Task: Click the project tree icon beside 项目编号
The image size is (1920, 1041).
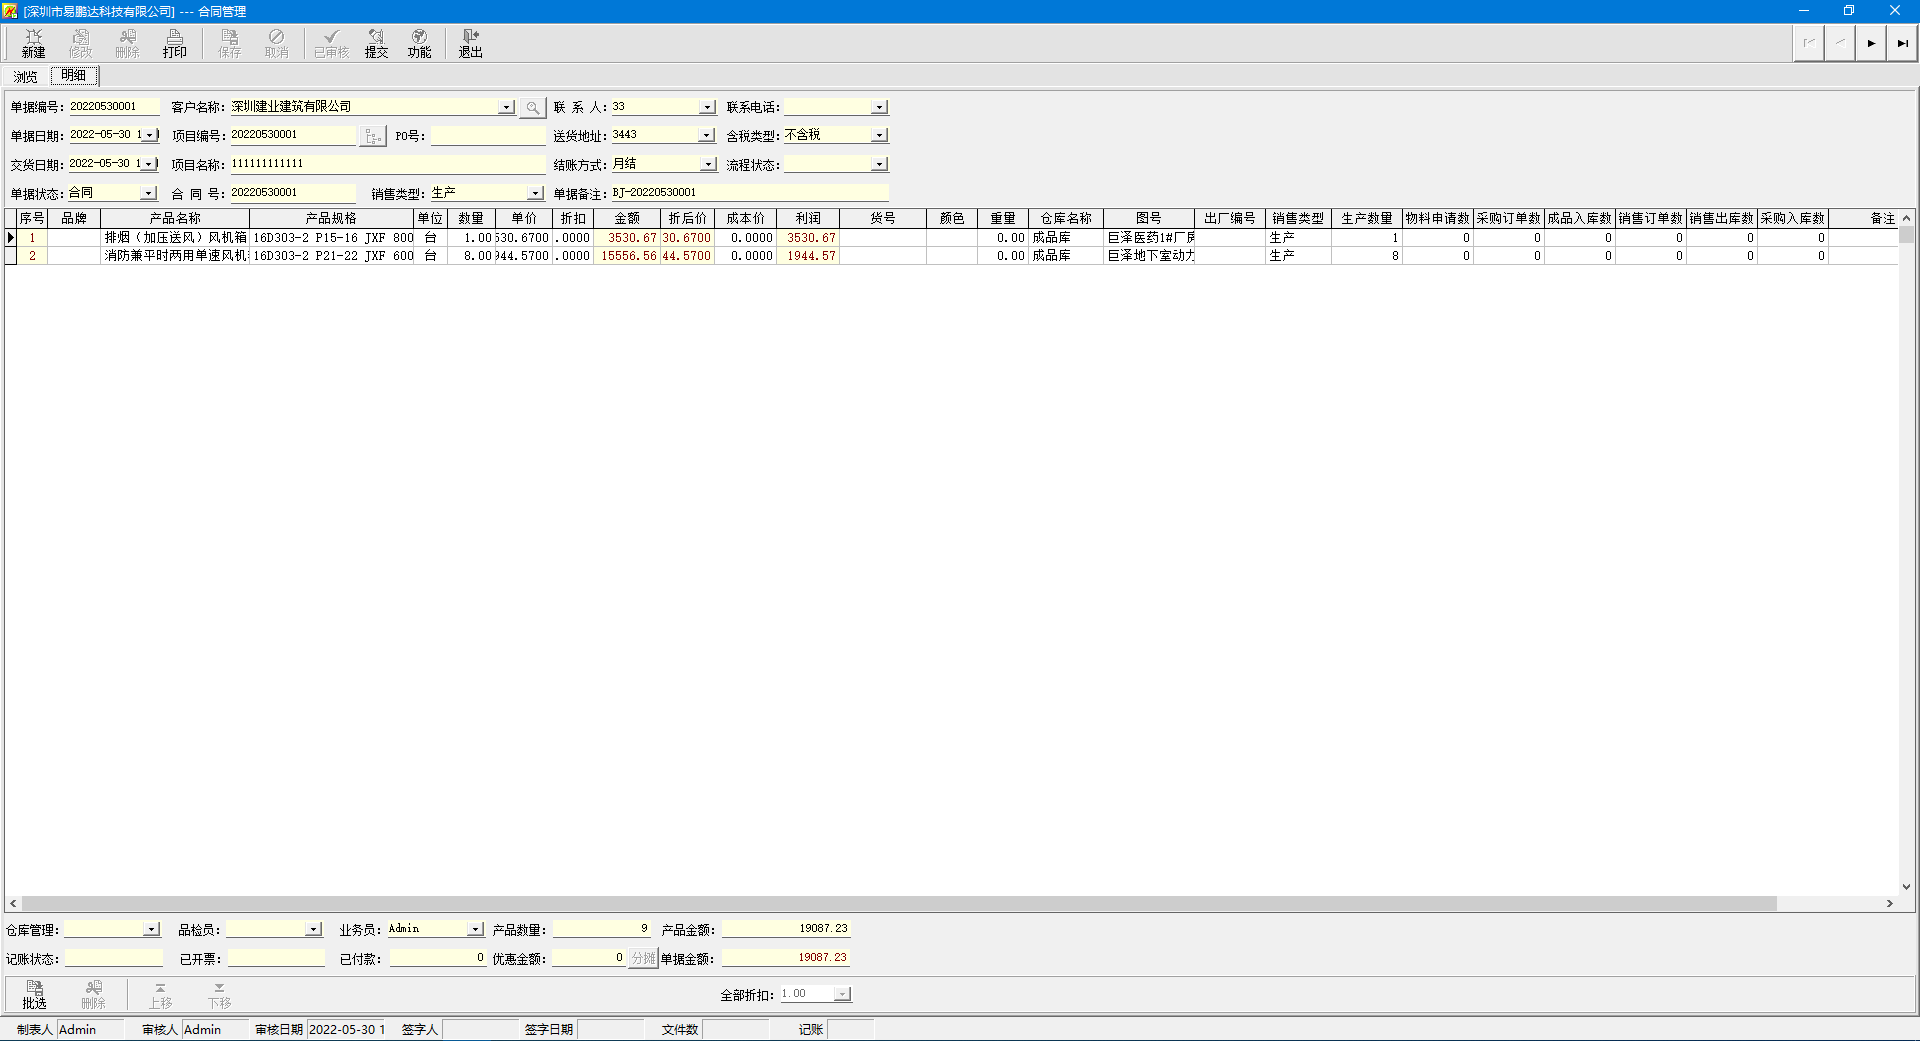Action: point(373,136)
